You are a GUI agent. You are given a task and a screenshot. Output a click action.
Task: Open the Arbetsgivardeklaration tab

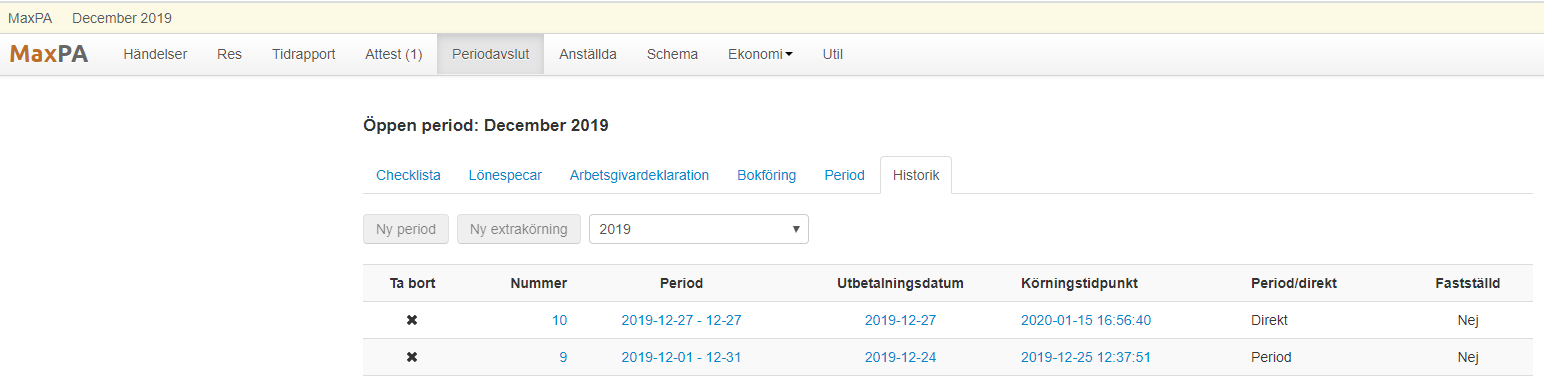pyautogui.click(x=639, y=175)
